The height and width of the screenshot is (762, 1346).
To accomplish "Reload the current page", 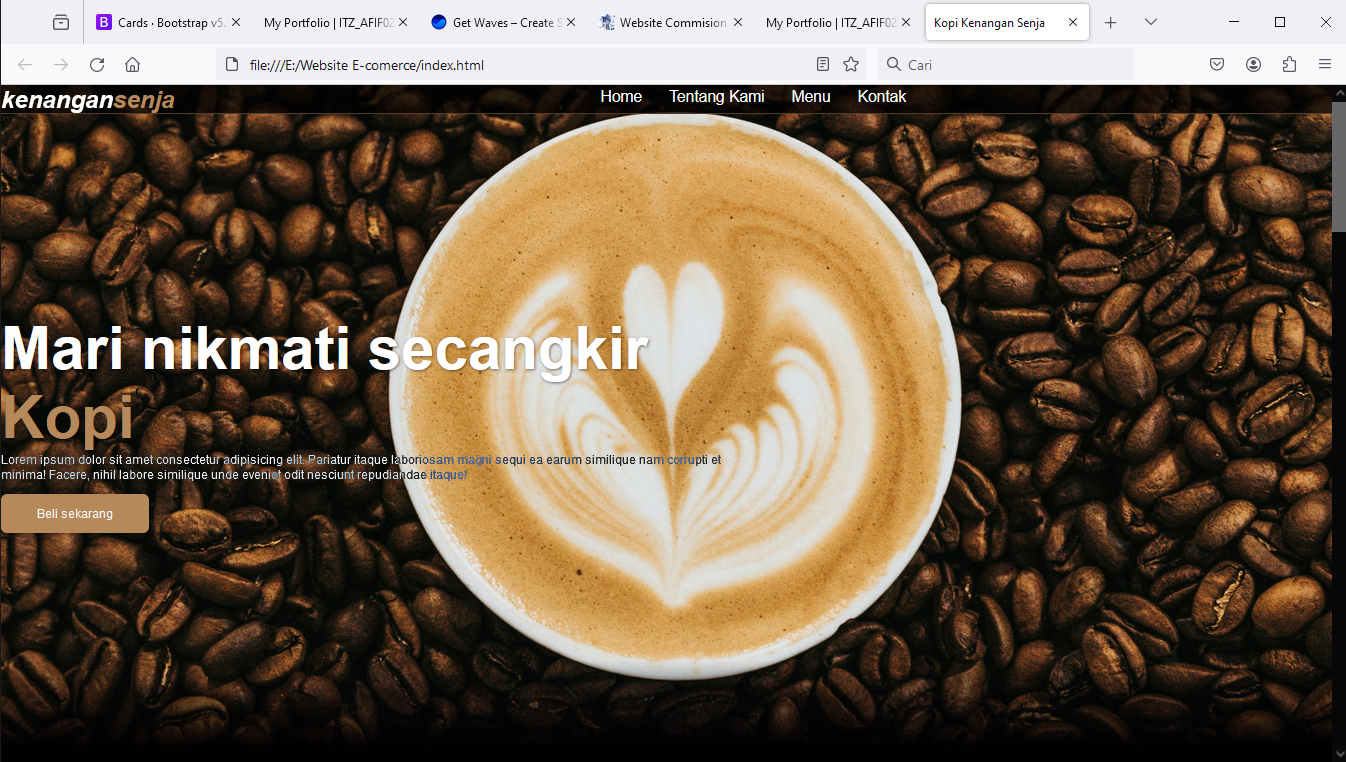I will (96, 64).
